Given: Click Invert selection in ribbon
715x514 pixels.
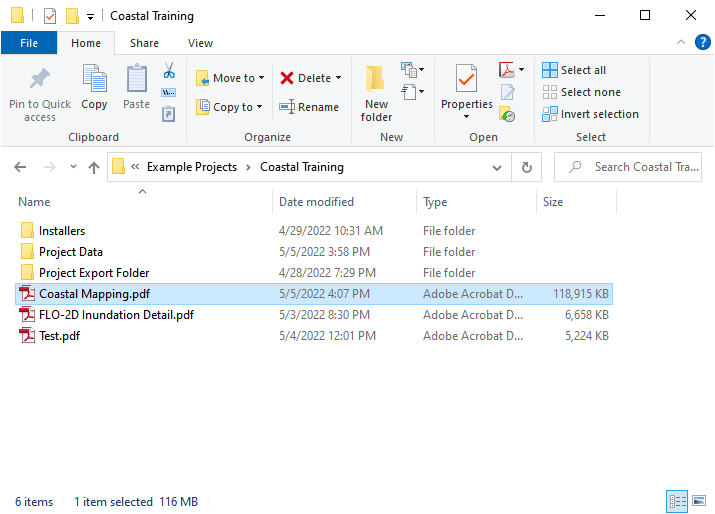Looking at the screenshot, I should point(590,114).
